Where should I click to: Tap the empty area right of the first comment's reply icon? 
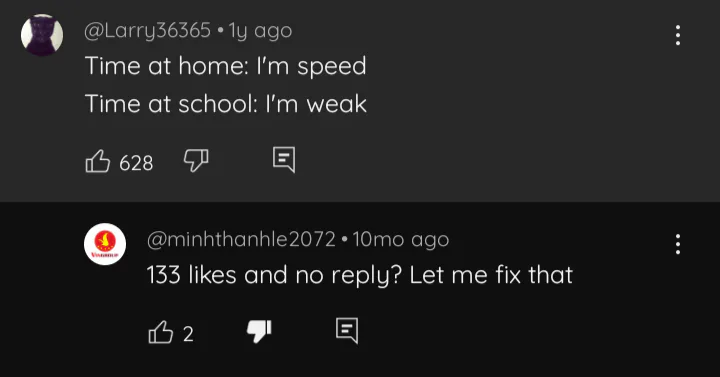tap(505, 161)
